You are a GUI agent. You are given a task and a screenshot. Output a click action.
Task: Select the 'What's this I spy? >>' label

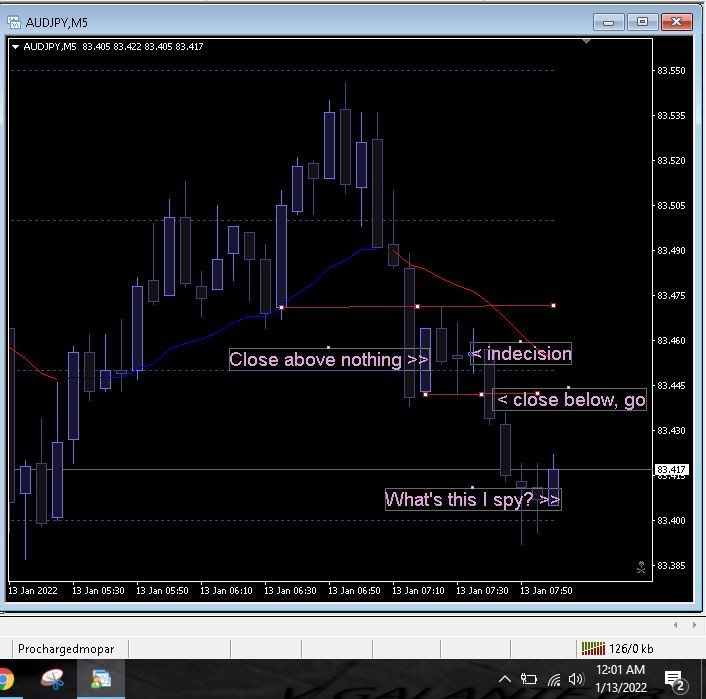click(473, 499)
